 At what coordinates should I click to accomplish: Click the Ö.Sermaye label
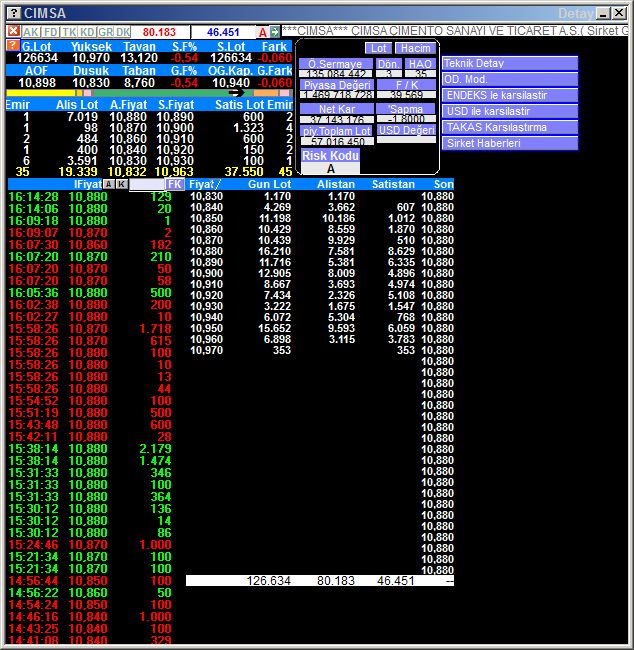tap(335, 64)
